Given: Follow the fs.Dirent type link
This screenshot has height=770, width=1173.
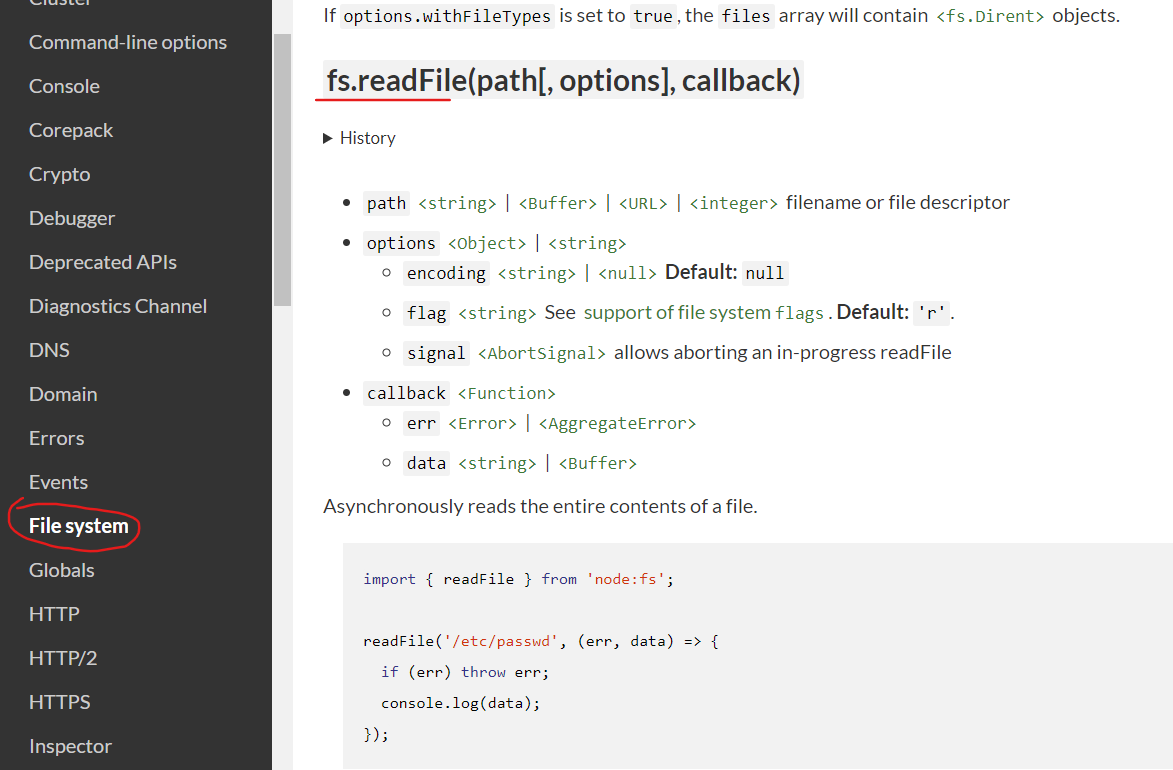Looking at the screenshot, I should tap(990, 16).
